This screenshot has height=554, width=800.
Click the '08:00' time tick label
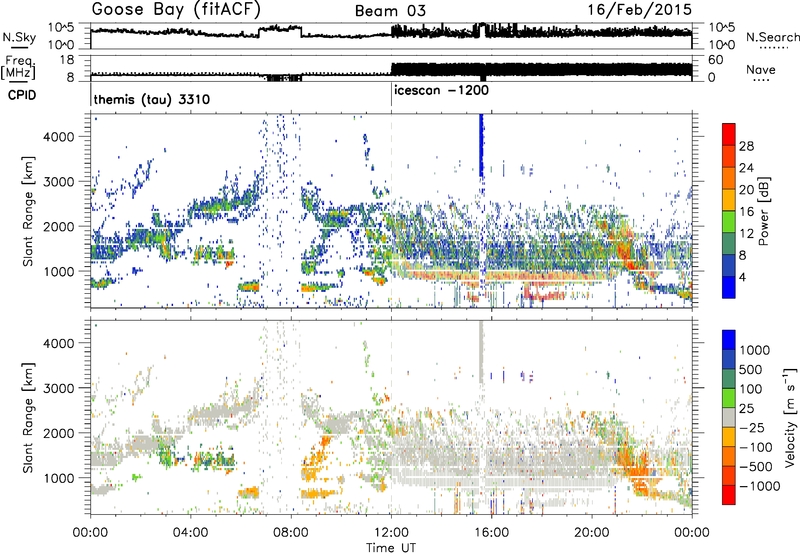coord(290,533)
